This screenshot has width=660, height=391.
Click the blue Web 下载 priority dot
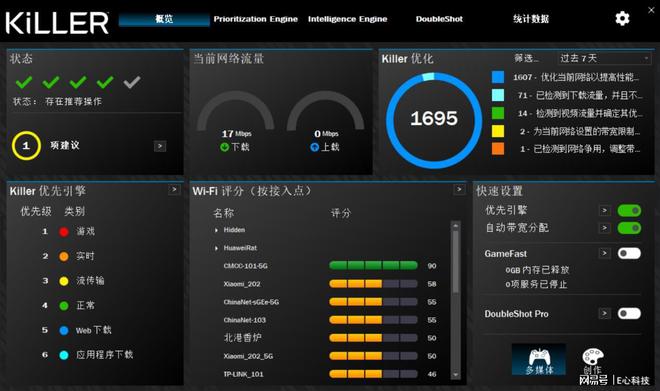coord(64,330)
